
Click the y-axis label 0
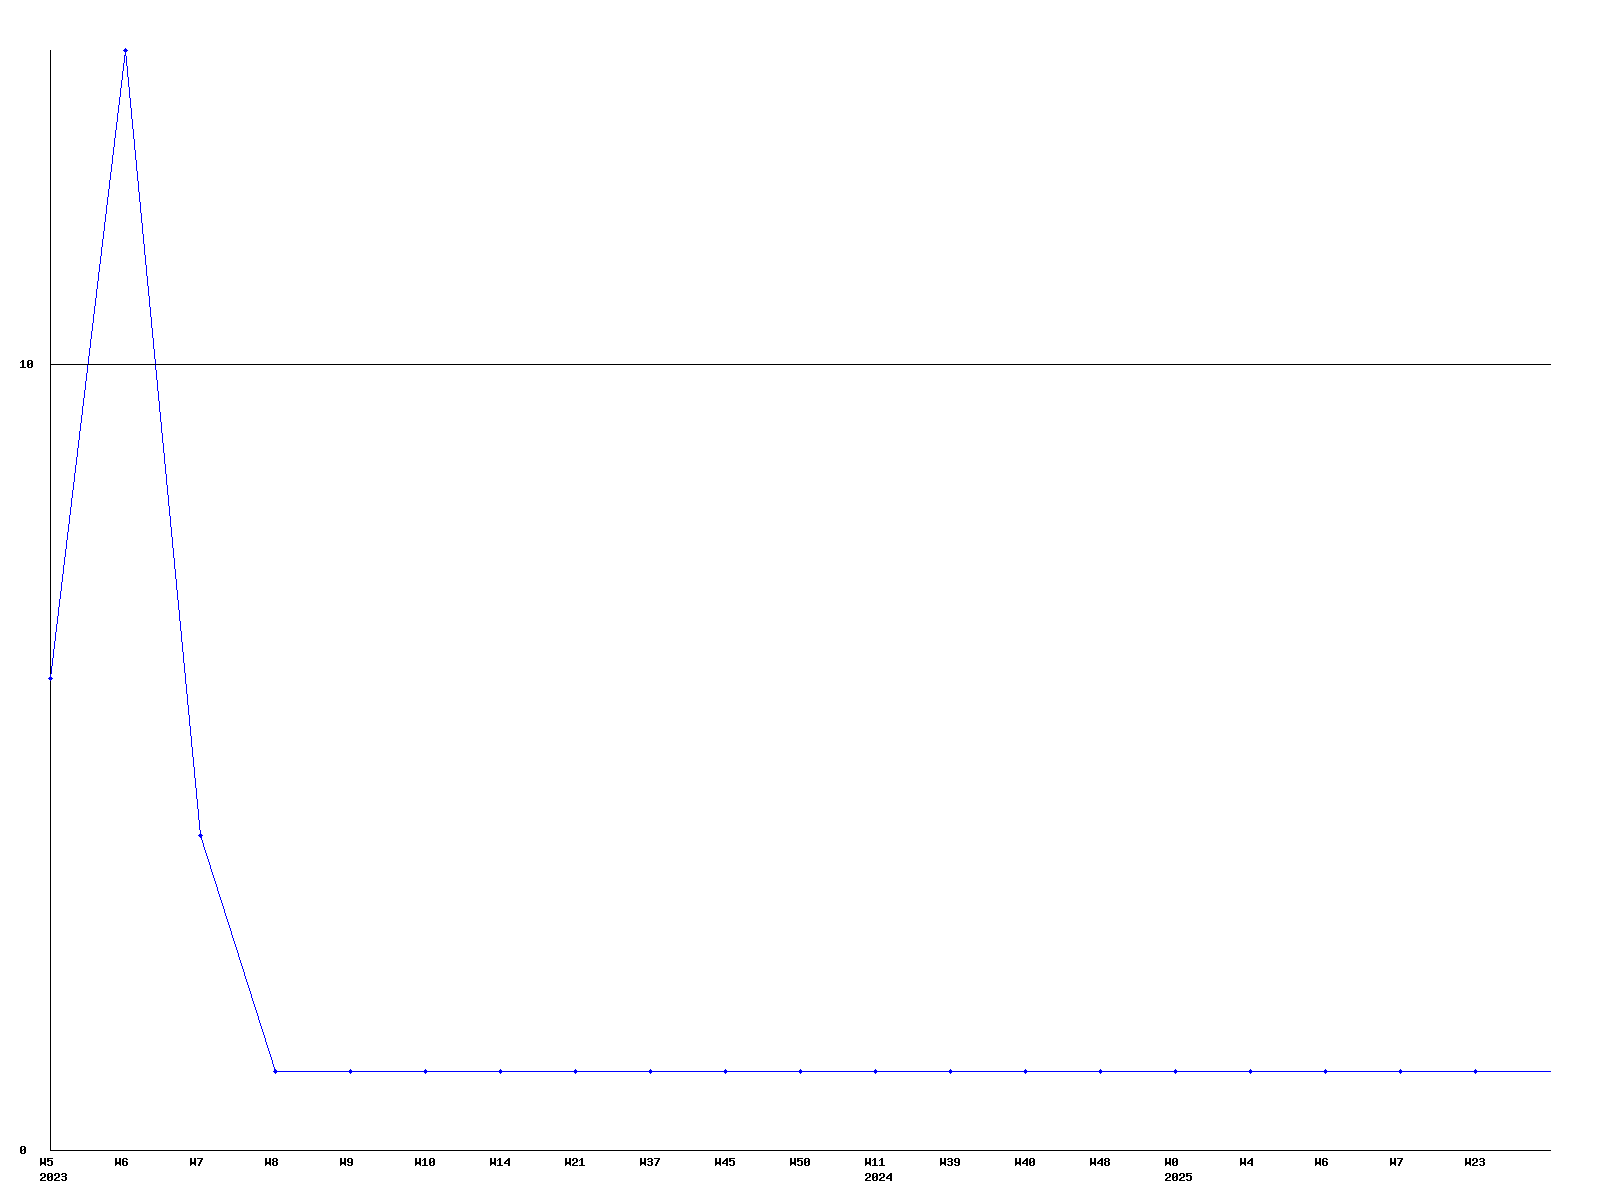23,1150
